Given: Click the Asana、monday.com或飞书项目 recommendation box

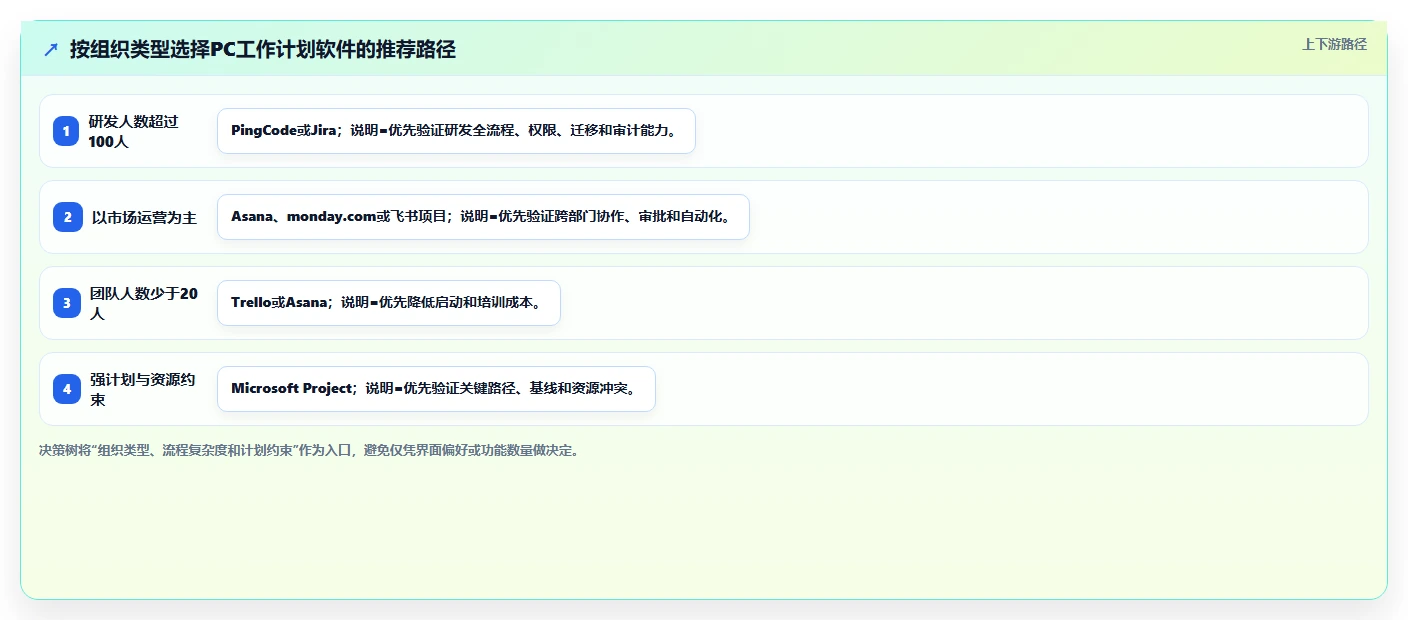Looking at the screenshot, I should 483,217.
